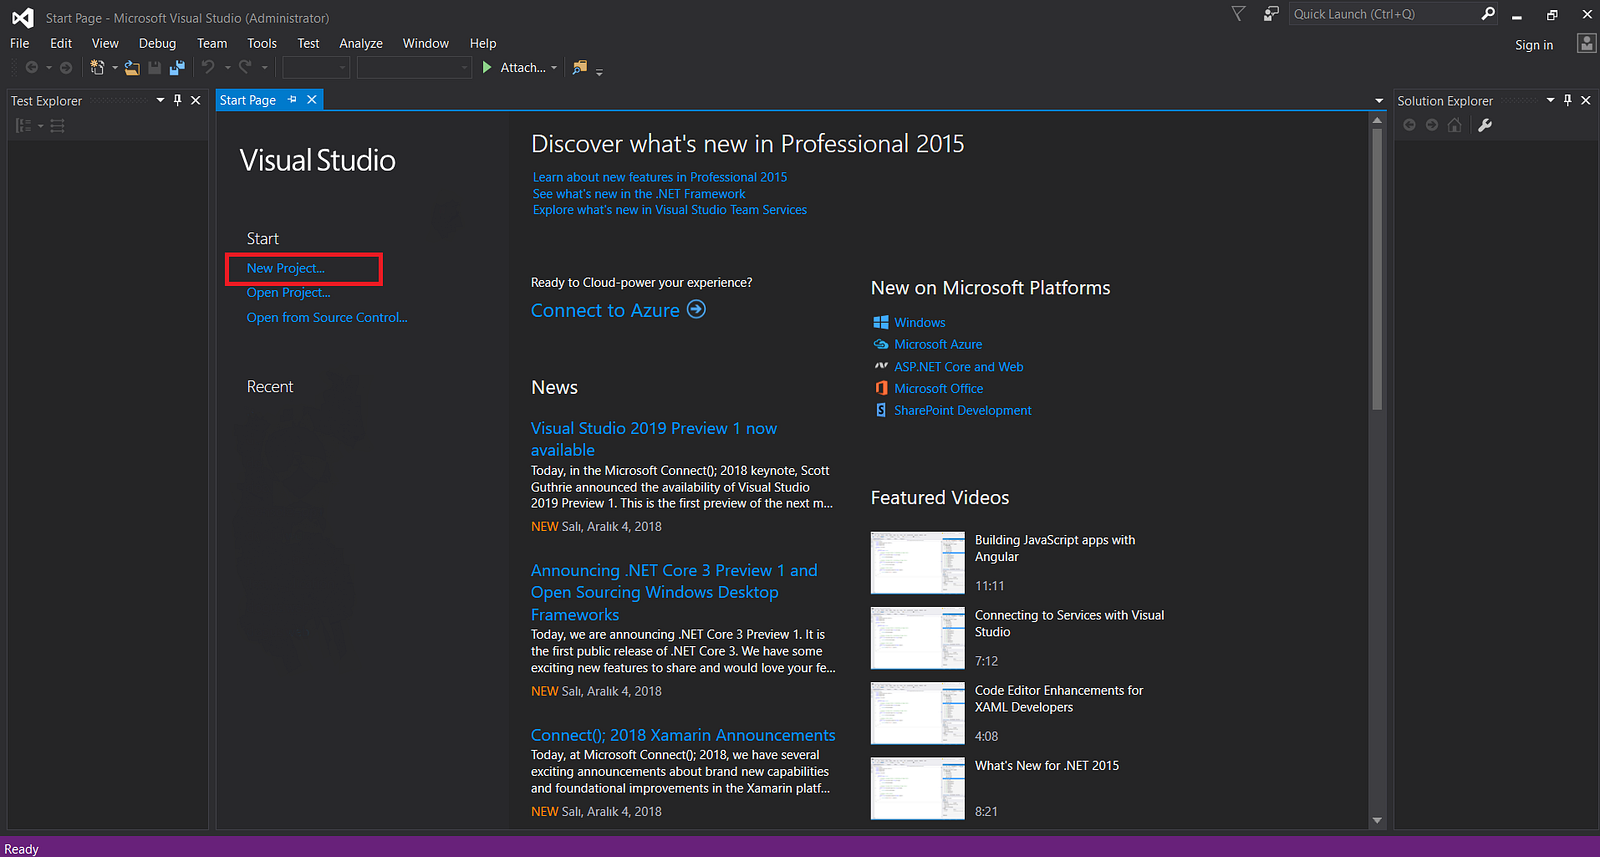
Task: Click the Navigate Backward toolbar arrow
Action: pos(32,67)
